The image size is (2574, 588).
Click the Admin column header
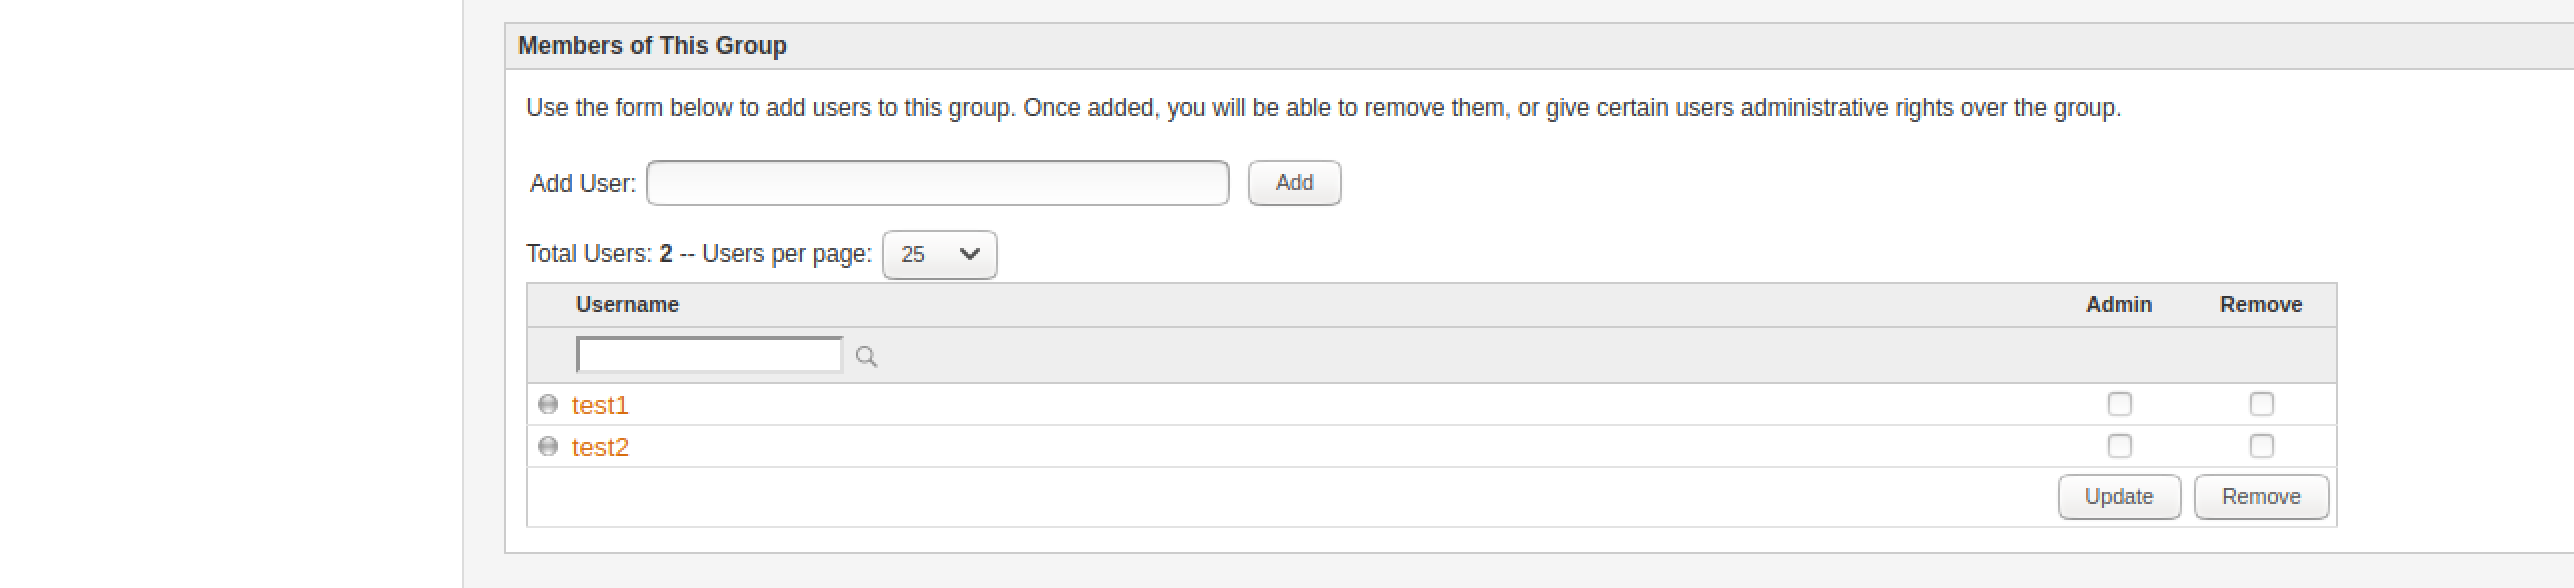pyautogui.click(x=2119, y=305)
